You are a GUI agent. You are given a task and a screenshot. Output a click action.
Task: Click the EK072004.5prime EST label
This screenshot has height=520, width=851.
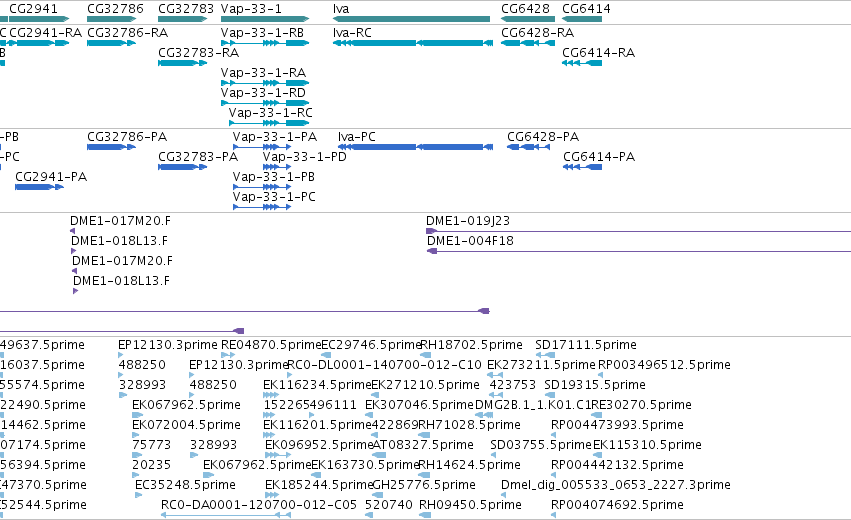point(186,425)
